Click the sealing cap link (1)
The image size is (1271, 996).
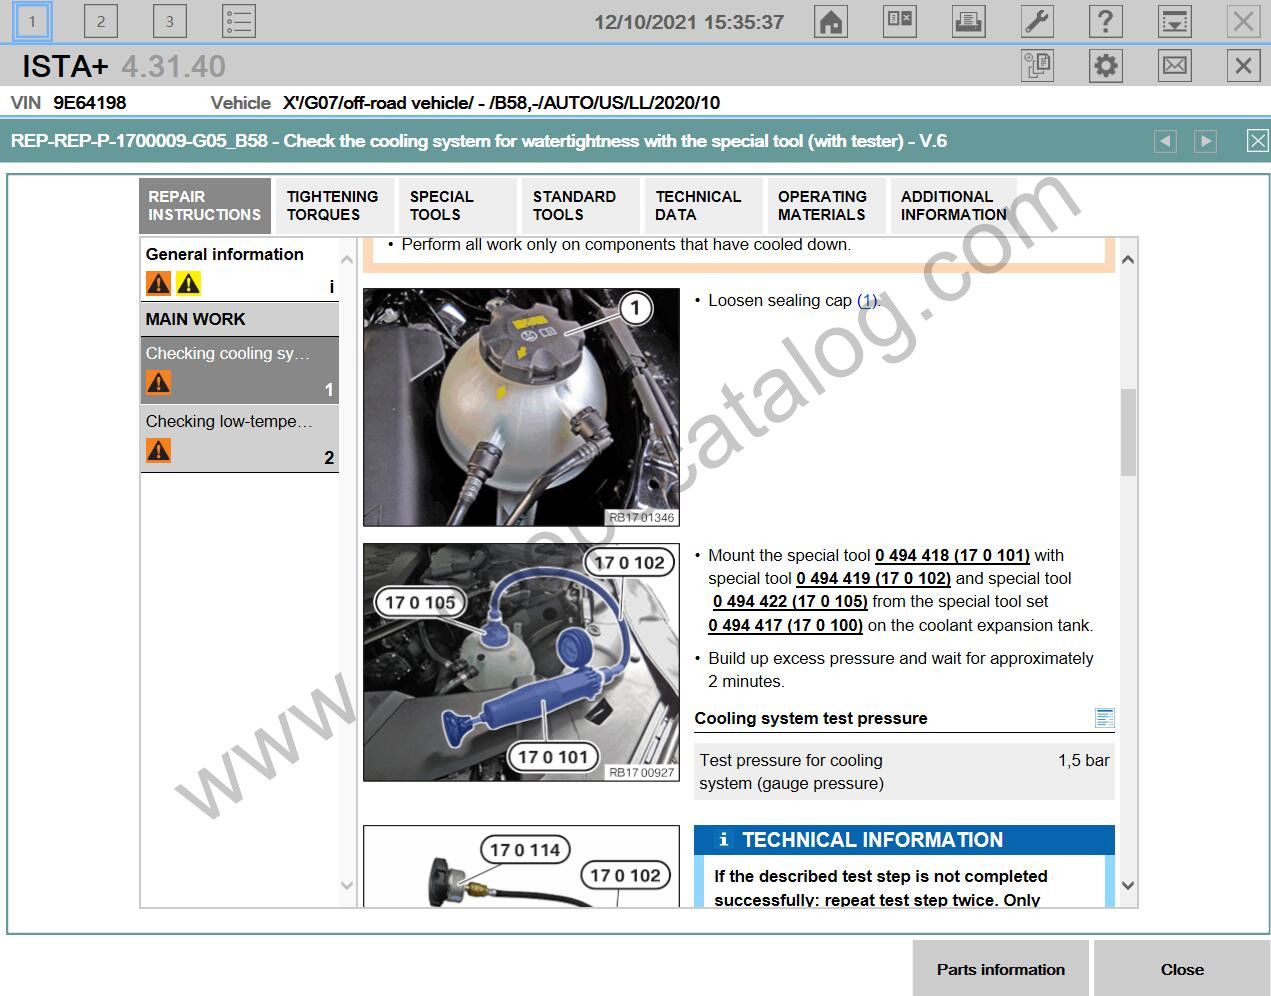866,300
